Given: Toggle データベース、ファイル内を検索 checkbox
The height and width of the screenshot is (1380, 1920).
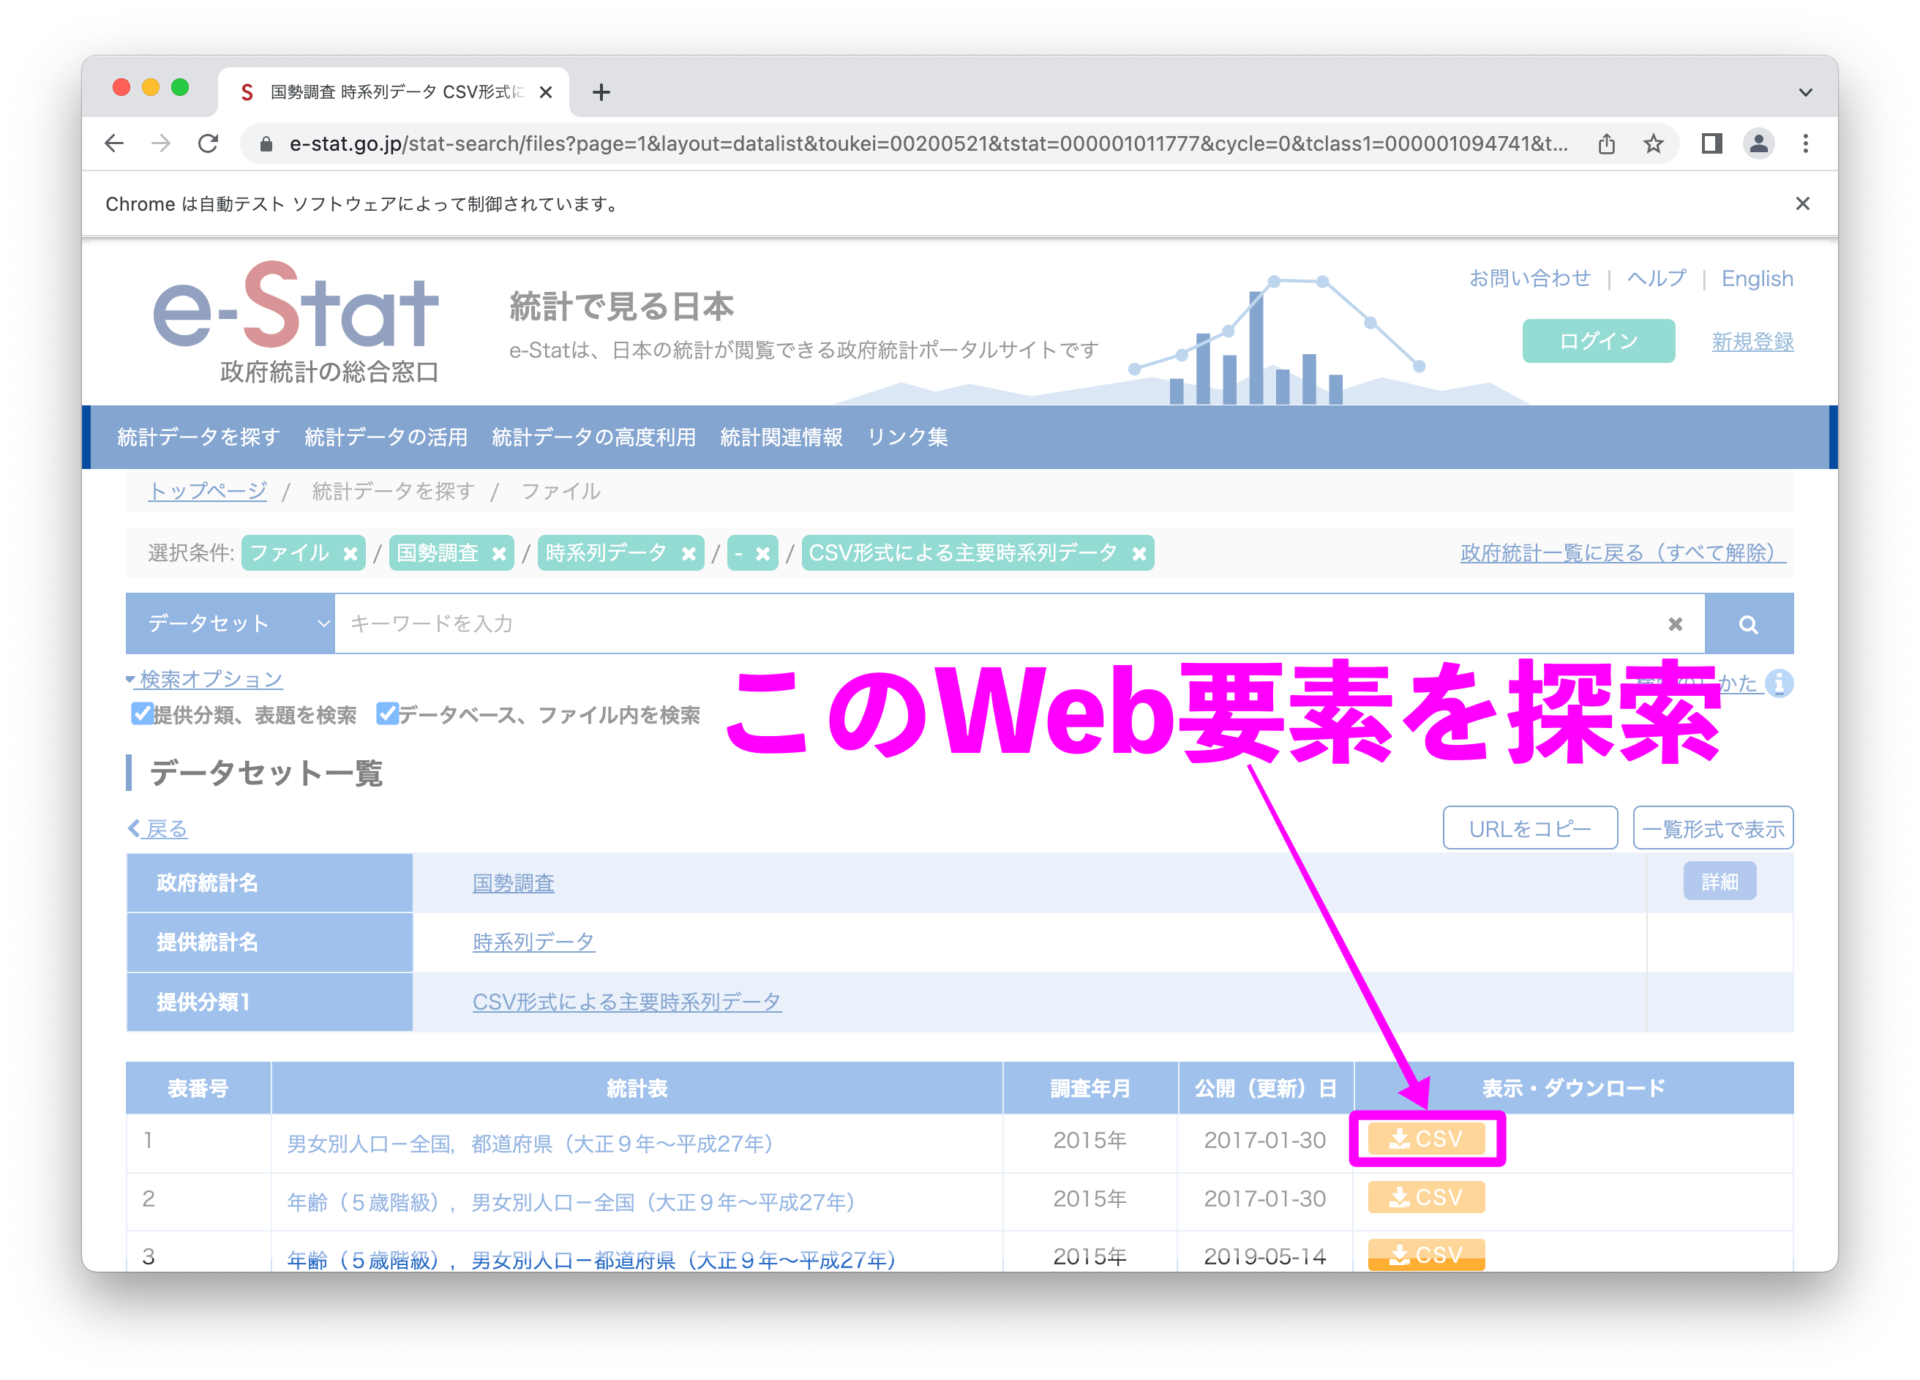Looking at the screenshot, I should pyautogui.click(x=387, y=714).
